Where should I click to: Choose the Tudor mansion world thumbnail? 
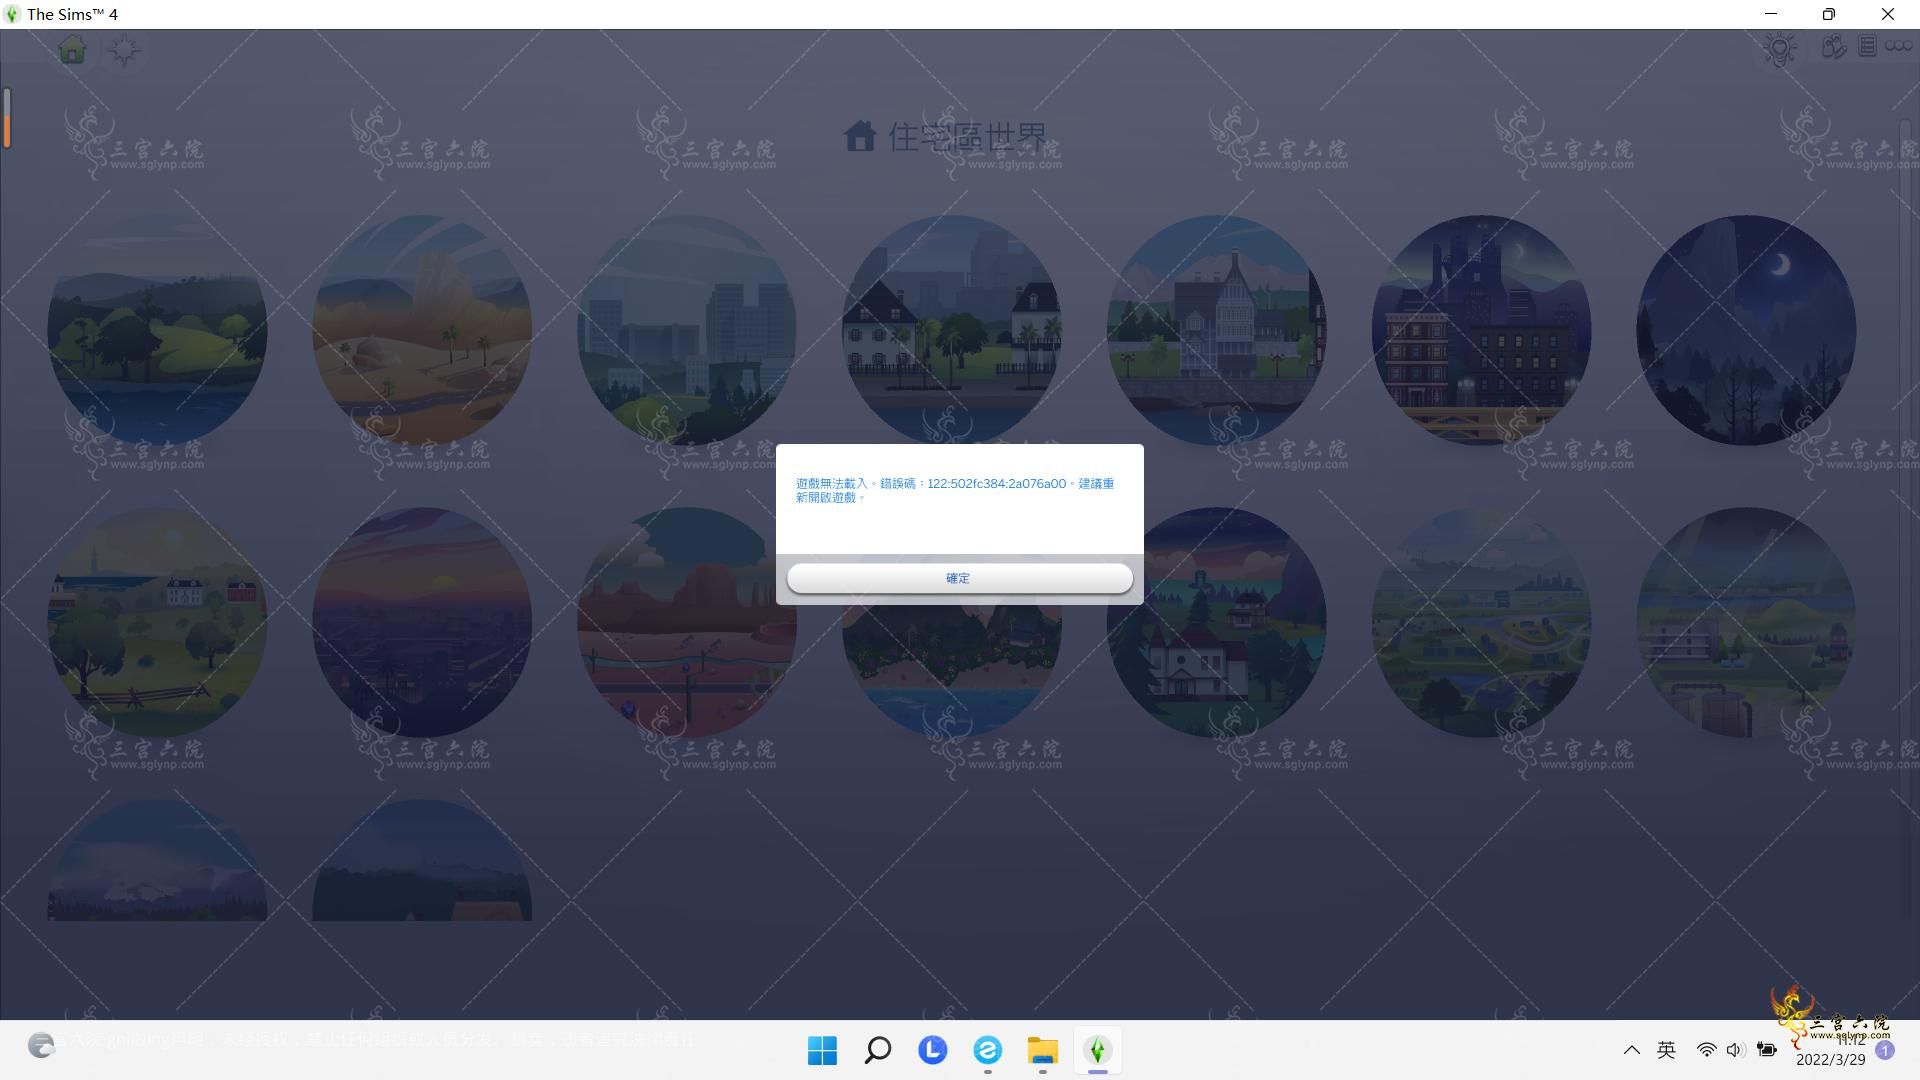(1217, 329)
